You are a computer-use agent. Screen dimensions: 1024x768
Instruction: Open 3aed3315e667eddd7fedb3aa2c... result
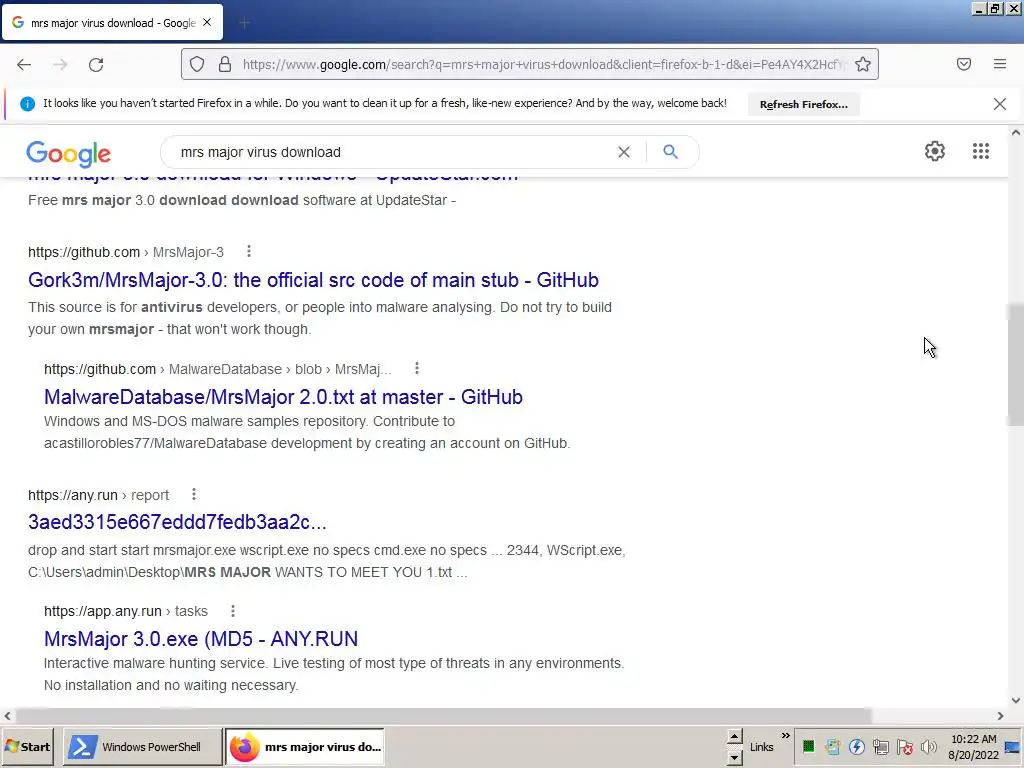coord(177,522)
